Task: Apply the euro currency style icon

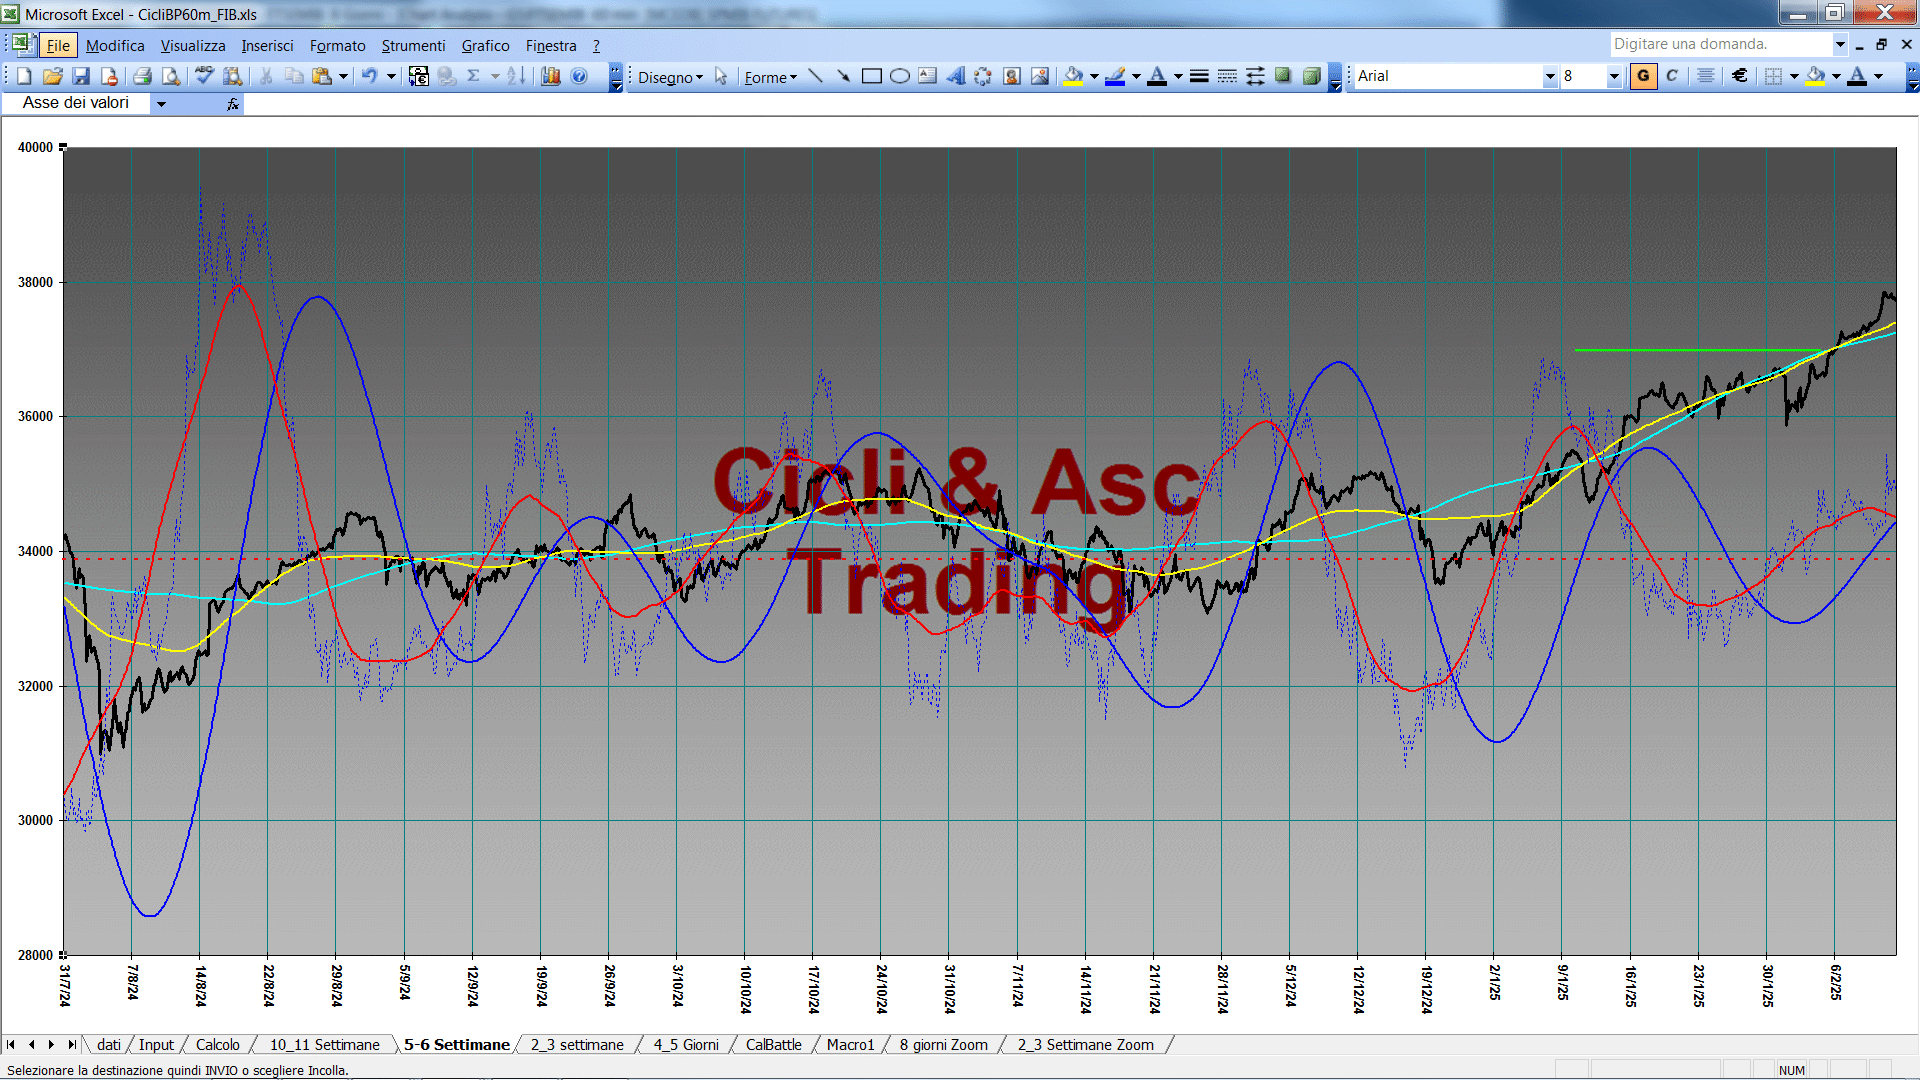Action: pos(1740,76)
